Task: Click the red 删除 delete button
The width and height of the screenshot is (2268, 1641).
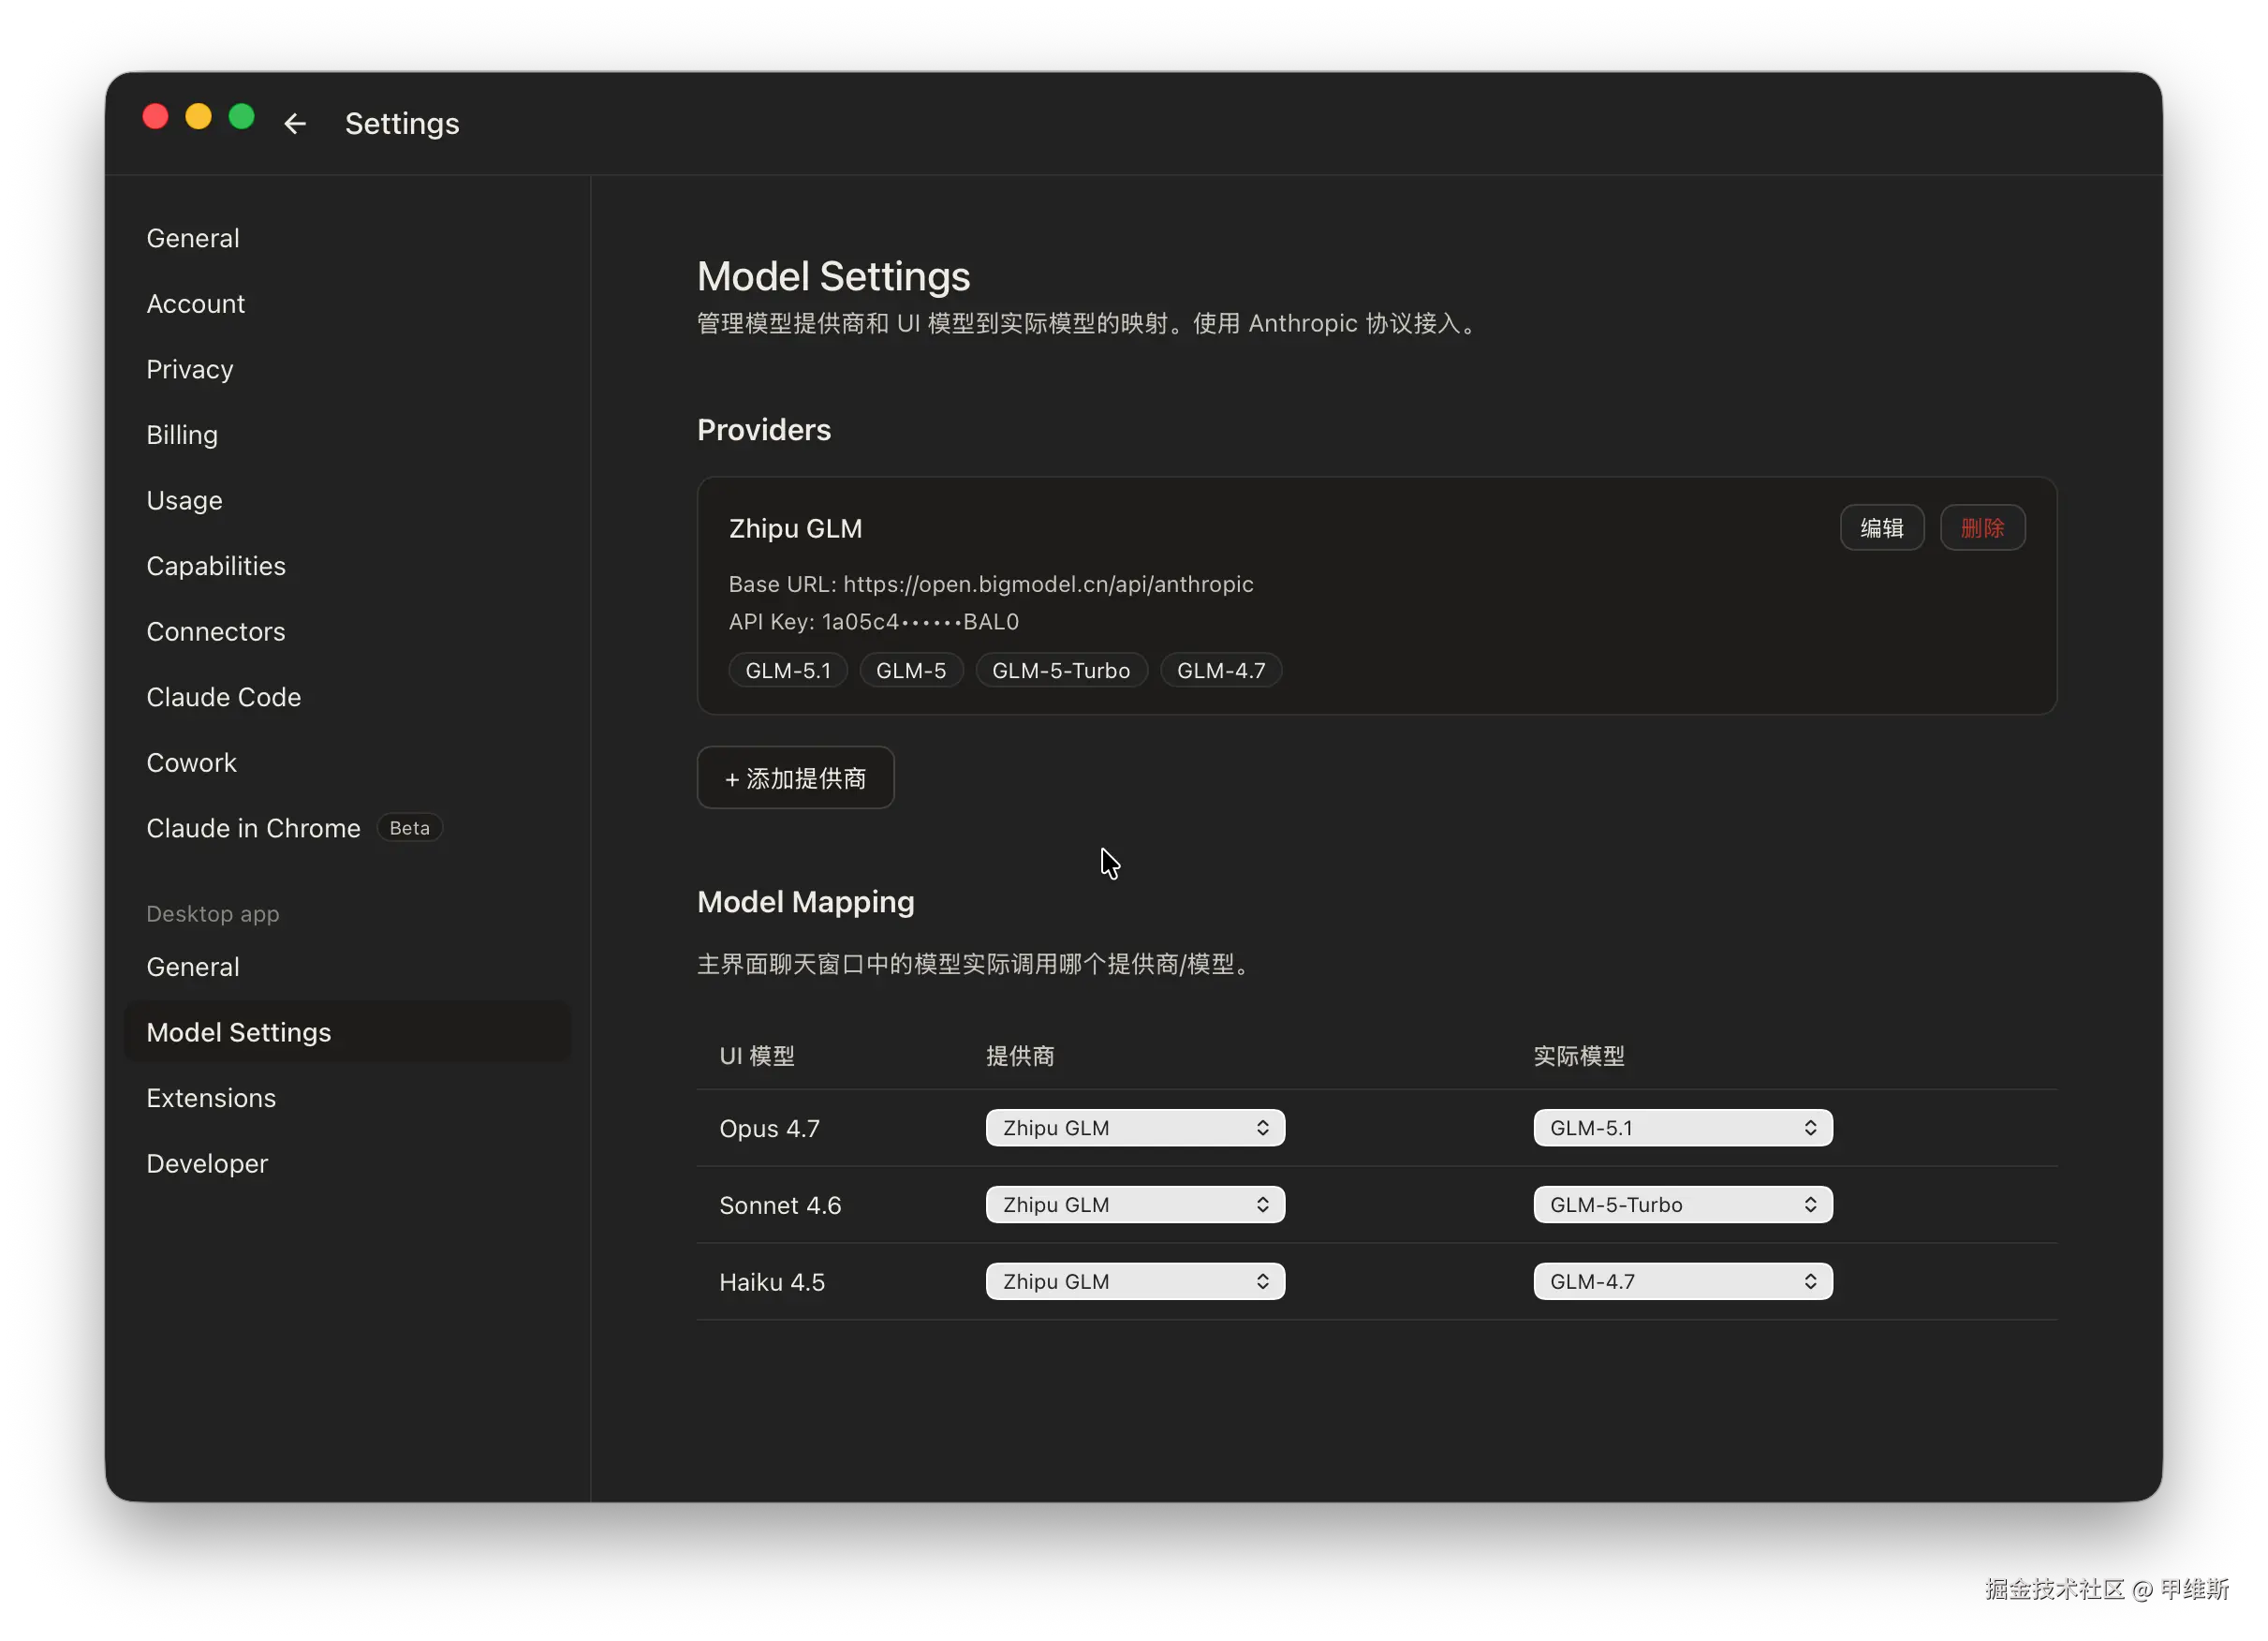Action: click(1982, 528)
